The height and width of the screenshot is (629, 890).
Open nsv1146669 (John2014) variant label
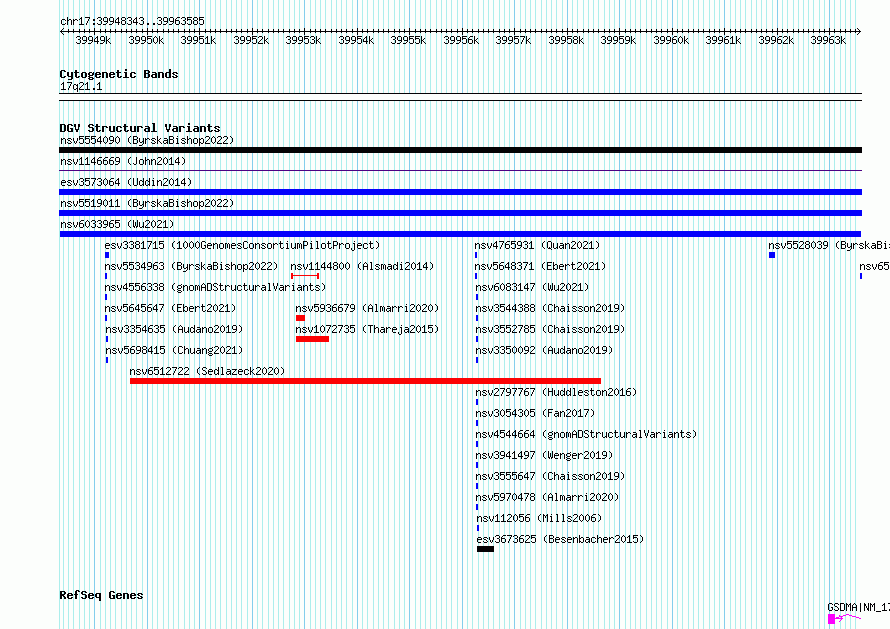123,161
